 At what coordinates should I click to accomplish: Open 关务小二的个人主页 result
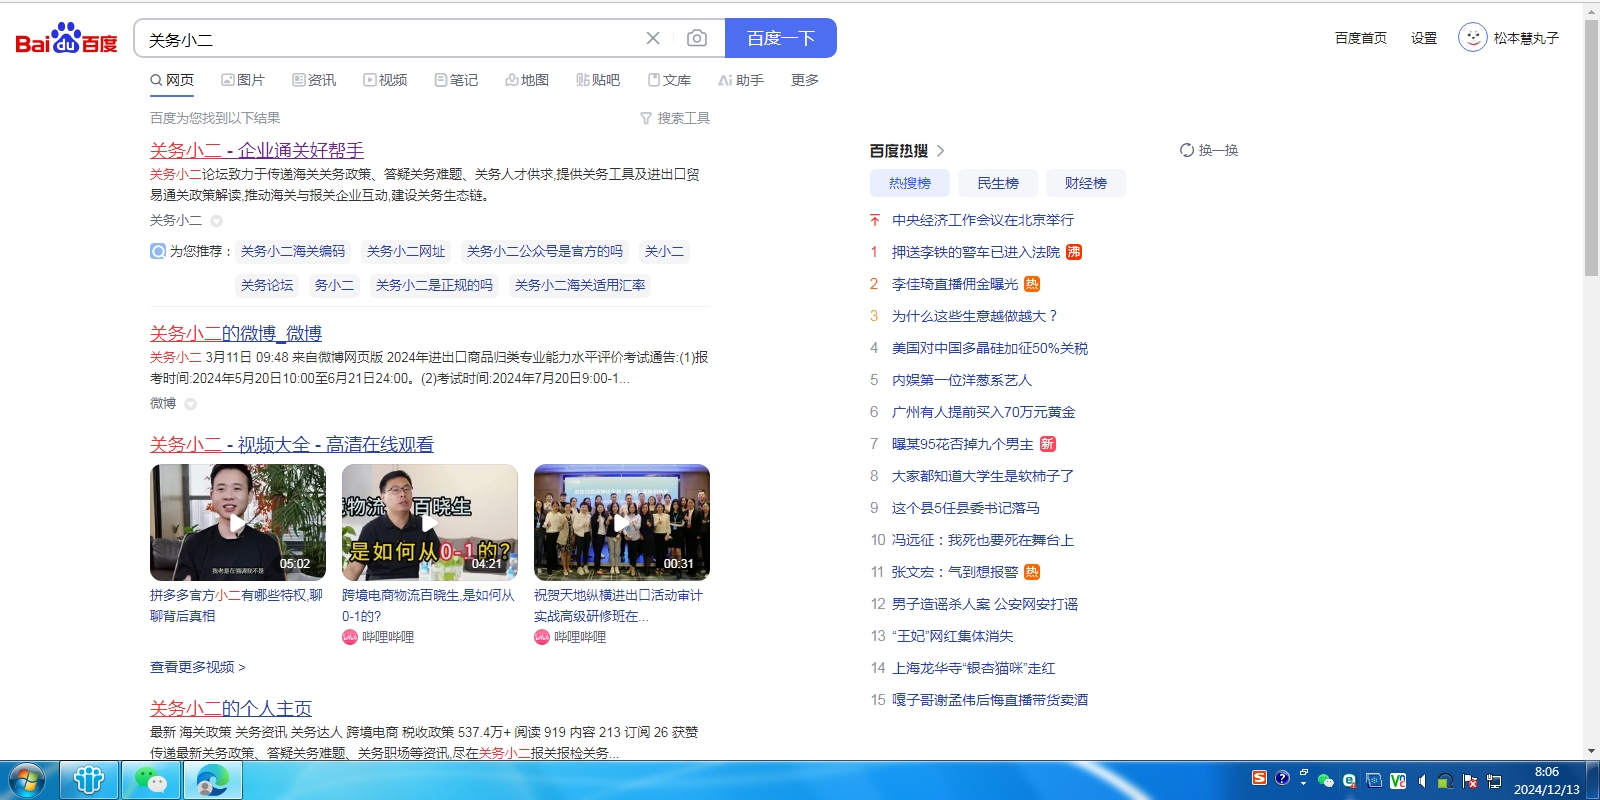231,708
